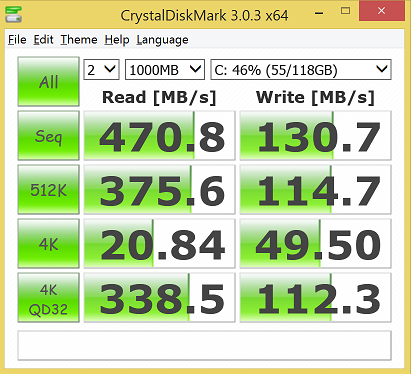Start the 4K benchmark test
Image resolution: width=412 pixels, height=374 pixels.
48,244
